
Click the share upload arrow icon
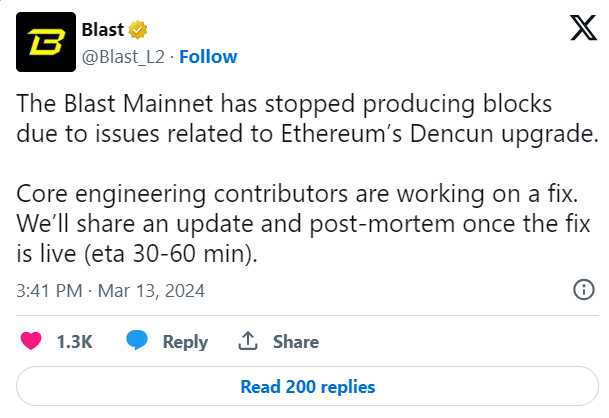point(248,341)
